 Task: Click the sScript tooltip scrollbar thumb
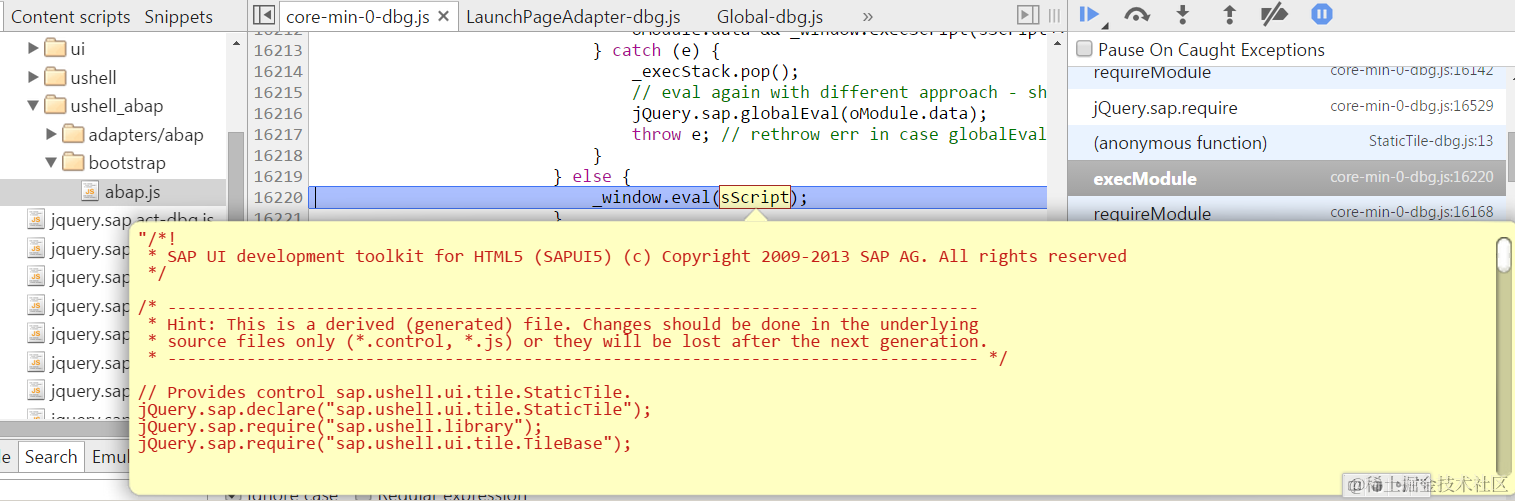(1505, 255)
